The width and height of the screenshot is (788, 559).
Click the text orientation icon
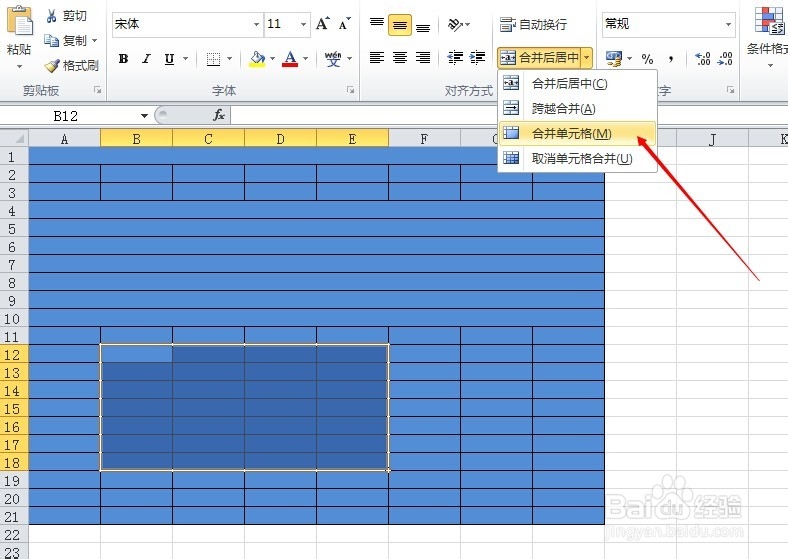[x=455, y=24]
